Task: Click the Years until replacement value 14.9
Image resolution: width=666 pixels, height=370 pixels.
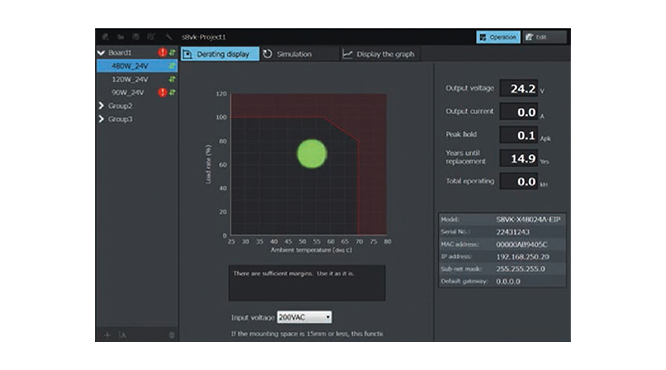Action: 519,158
